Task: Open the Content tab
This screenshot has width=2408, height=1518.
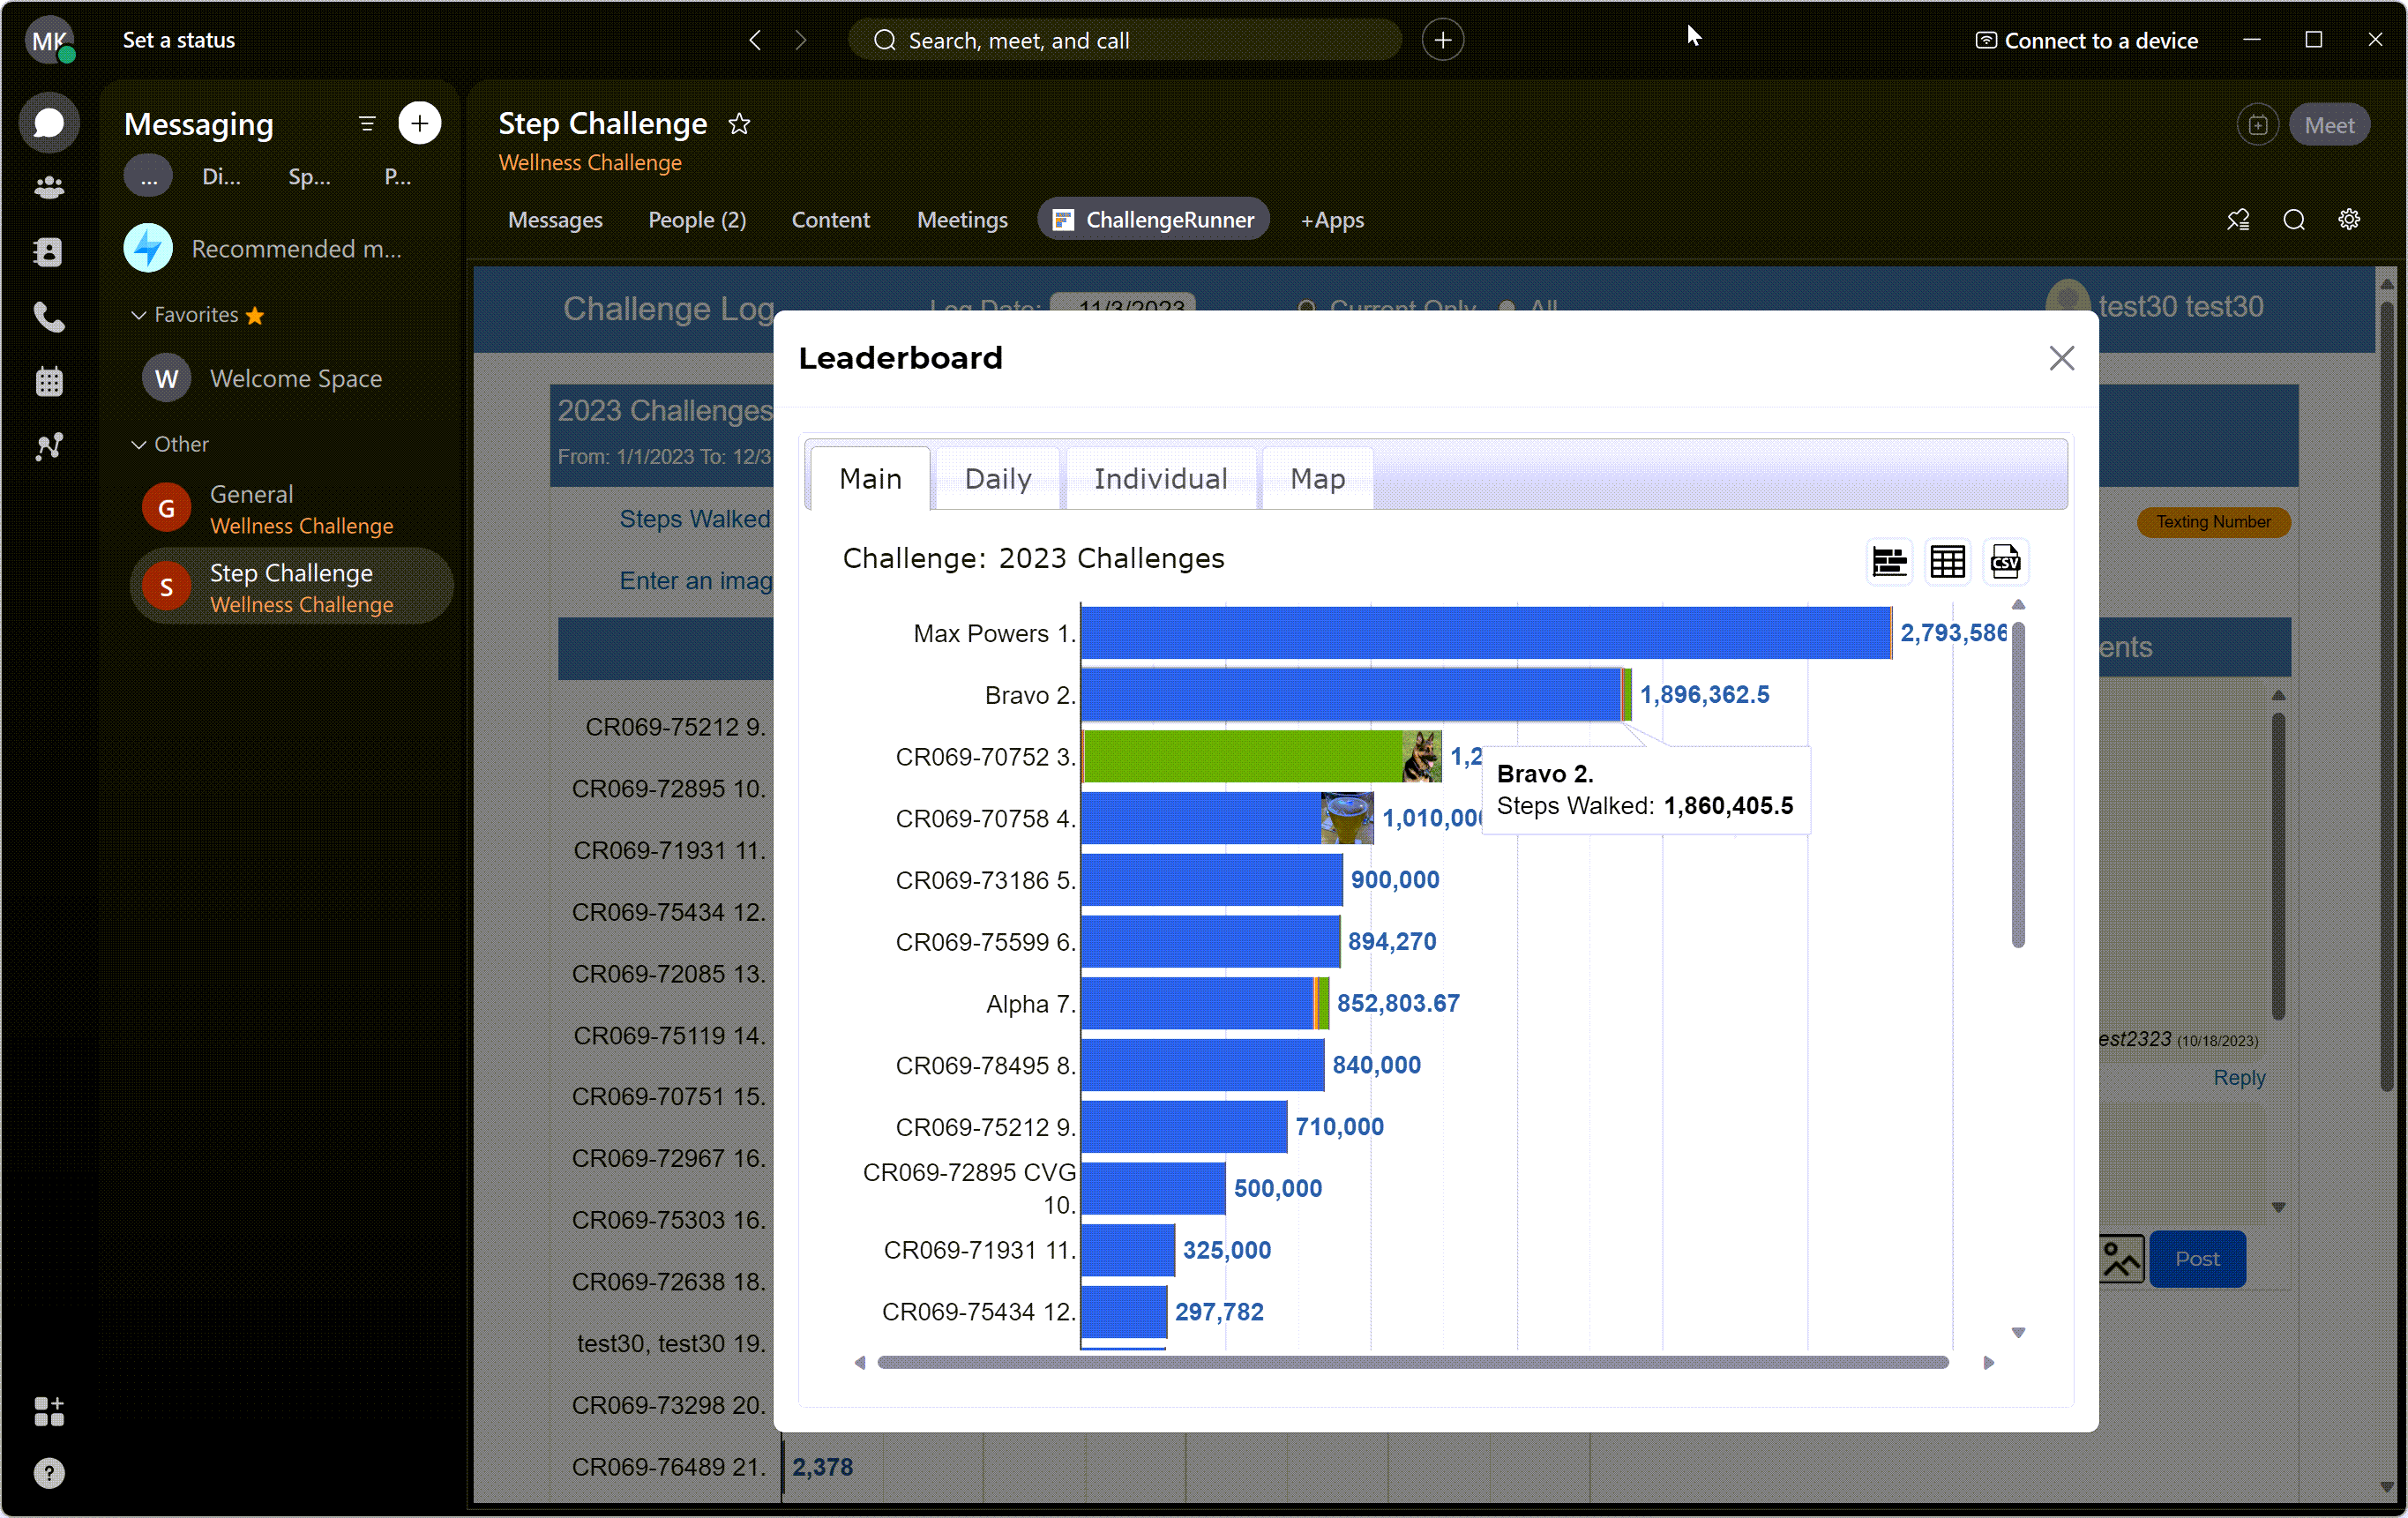Action: click(x=830, y=220)
